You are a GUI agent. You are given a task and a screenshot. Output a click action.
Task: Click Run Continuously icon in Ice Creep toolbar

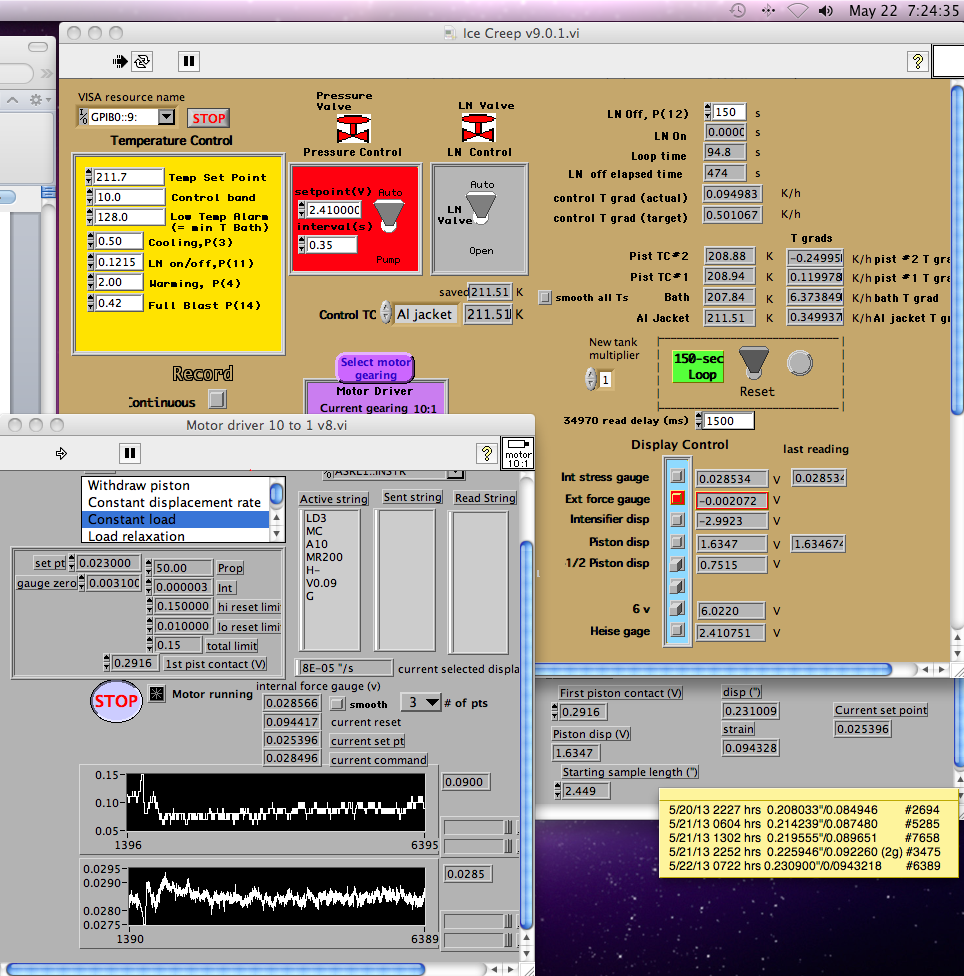pos(142,61)
